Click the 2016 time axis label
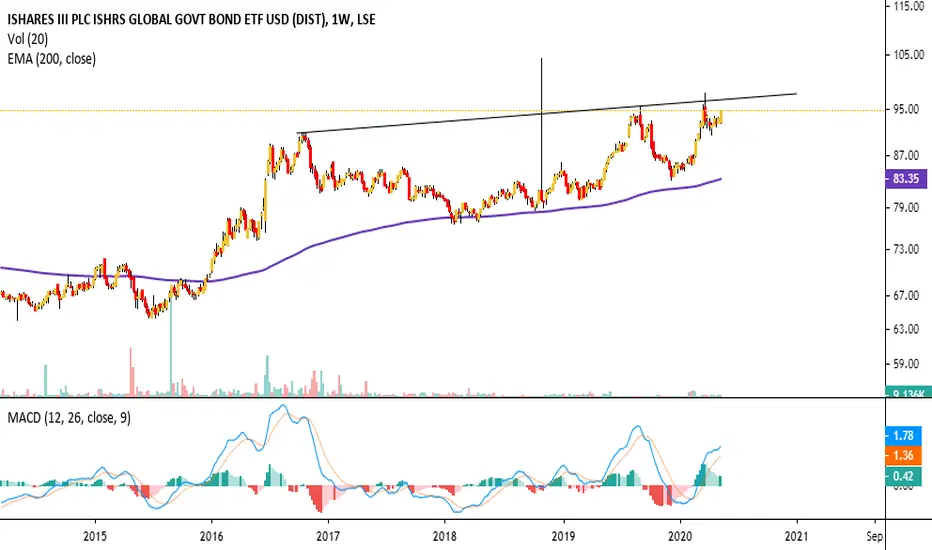The height and width of the screenshot is (550, 932). click(x=212, y=536)
